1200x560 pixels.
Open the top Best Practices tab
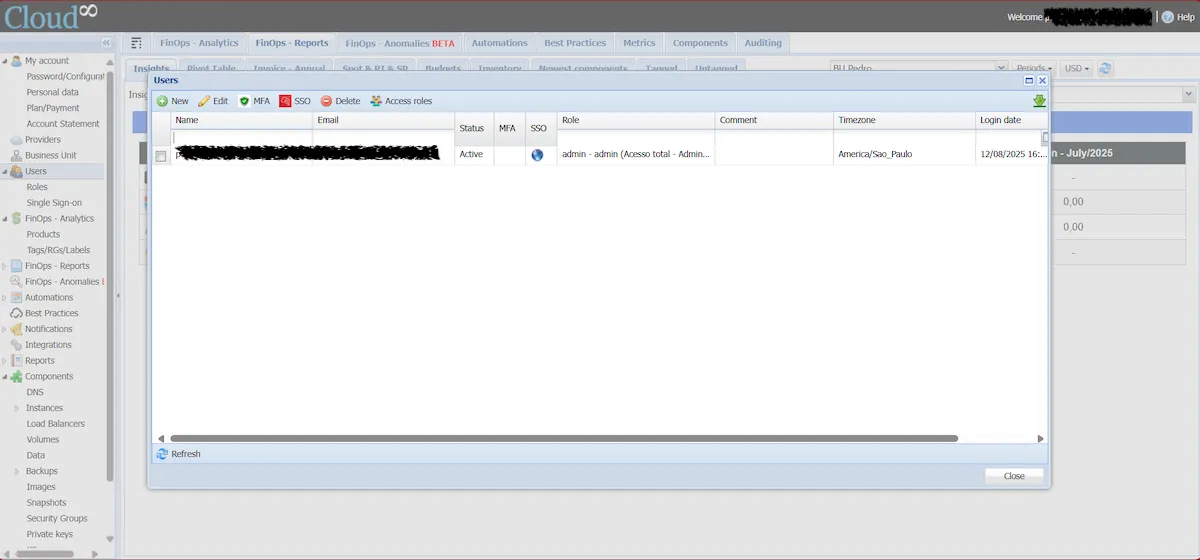pos(575,43)
